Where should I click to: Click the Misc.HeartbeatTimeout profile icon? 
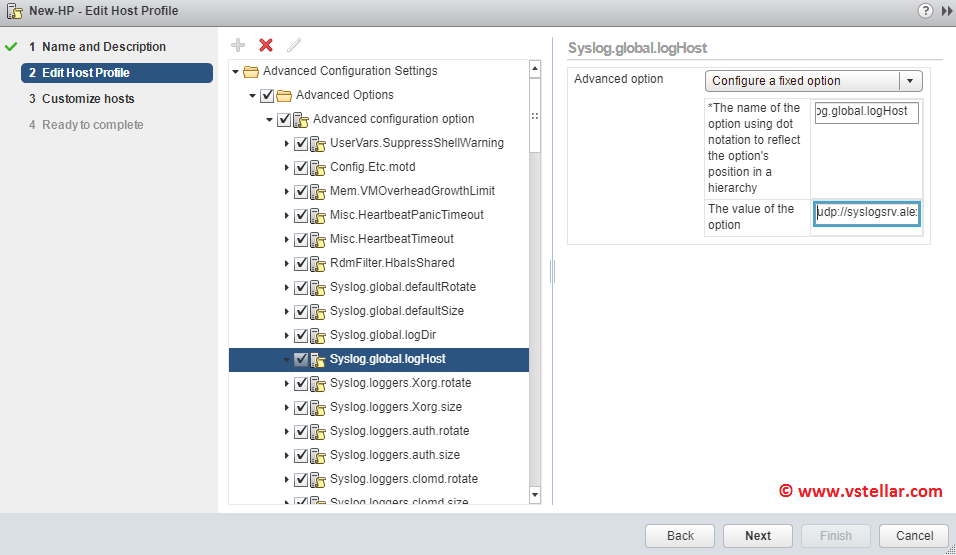tap(318, 239)
